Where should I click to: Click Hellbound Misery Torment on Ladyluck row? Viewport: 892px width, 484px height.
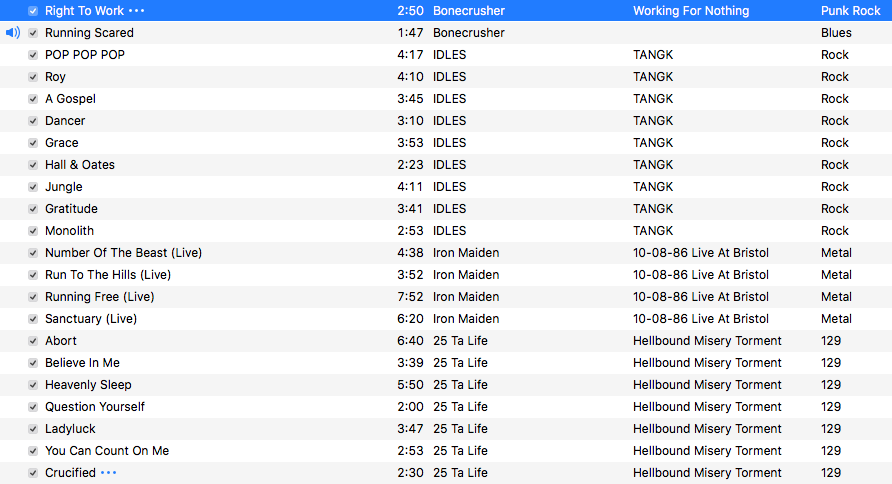click(x=707, y=429)
